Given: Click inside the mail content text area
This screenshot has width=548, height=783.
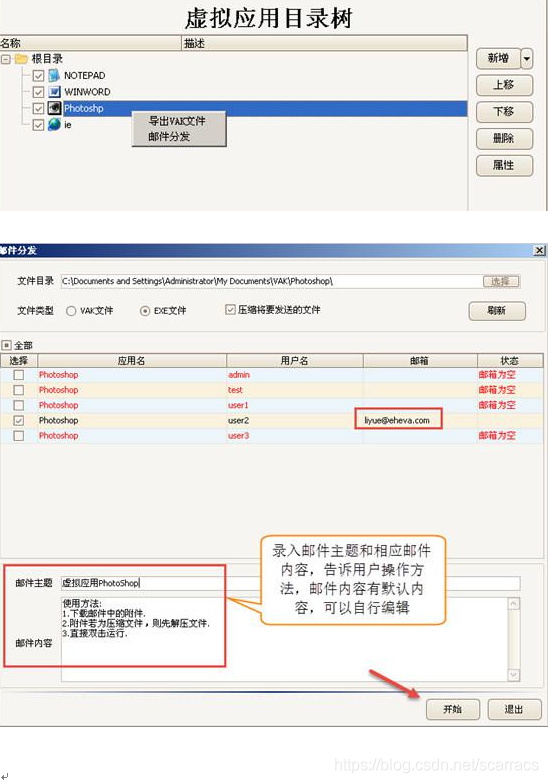Looking at the screenshot, I should point(284,639).
